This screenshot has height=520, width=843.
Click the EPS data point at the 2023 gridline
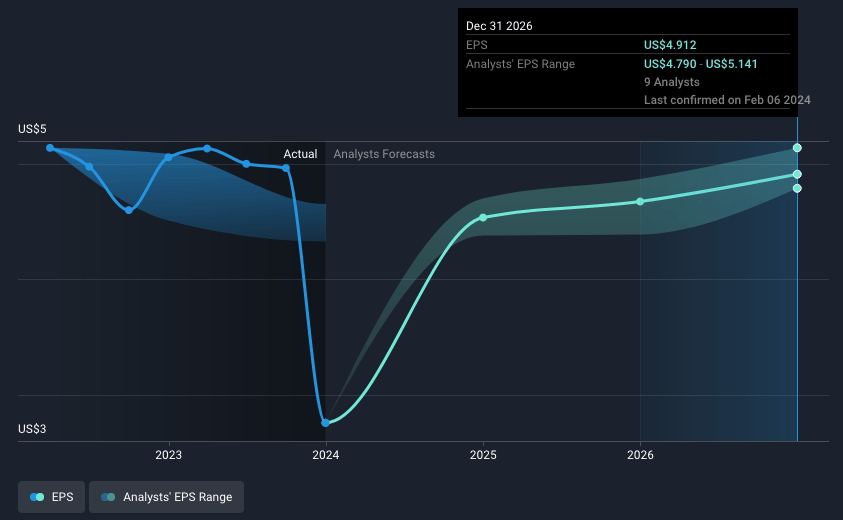coord(168,157)
